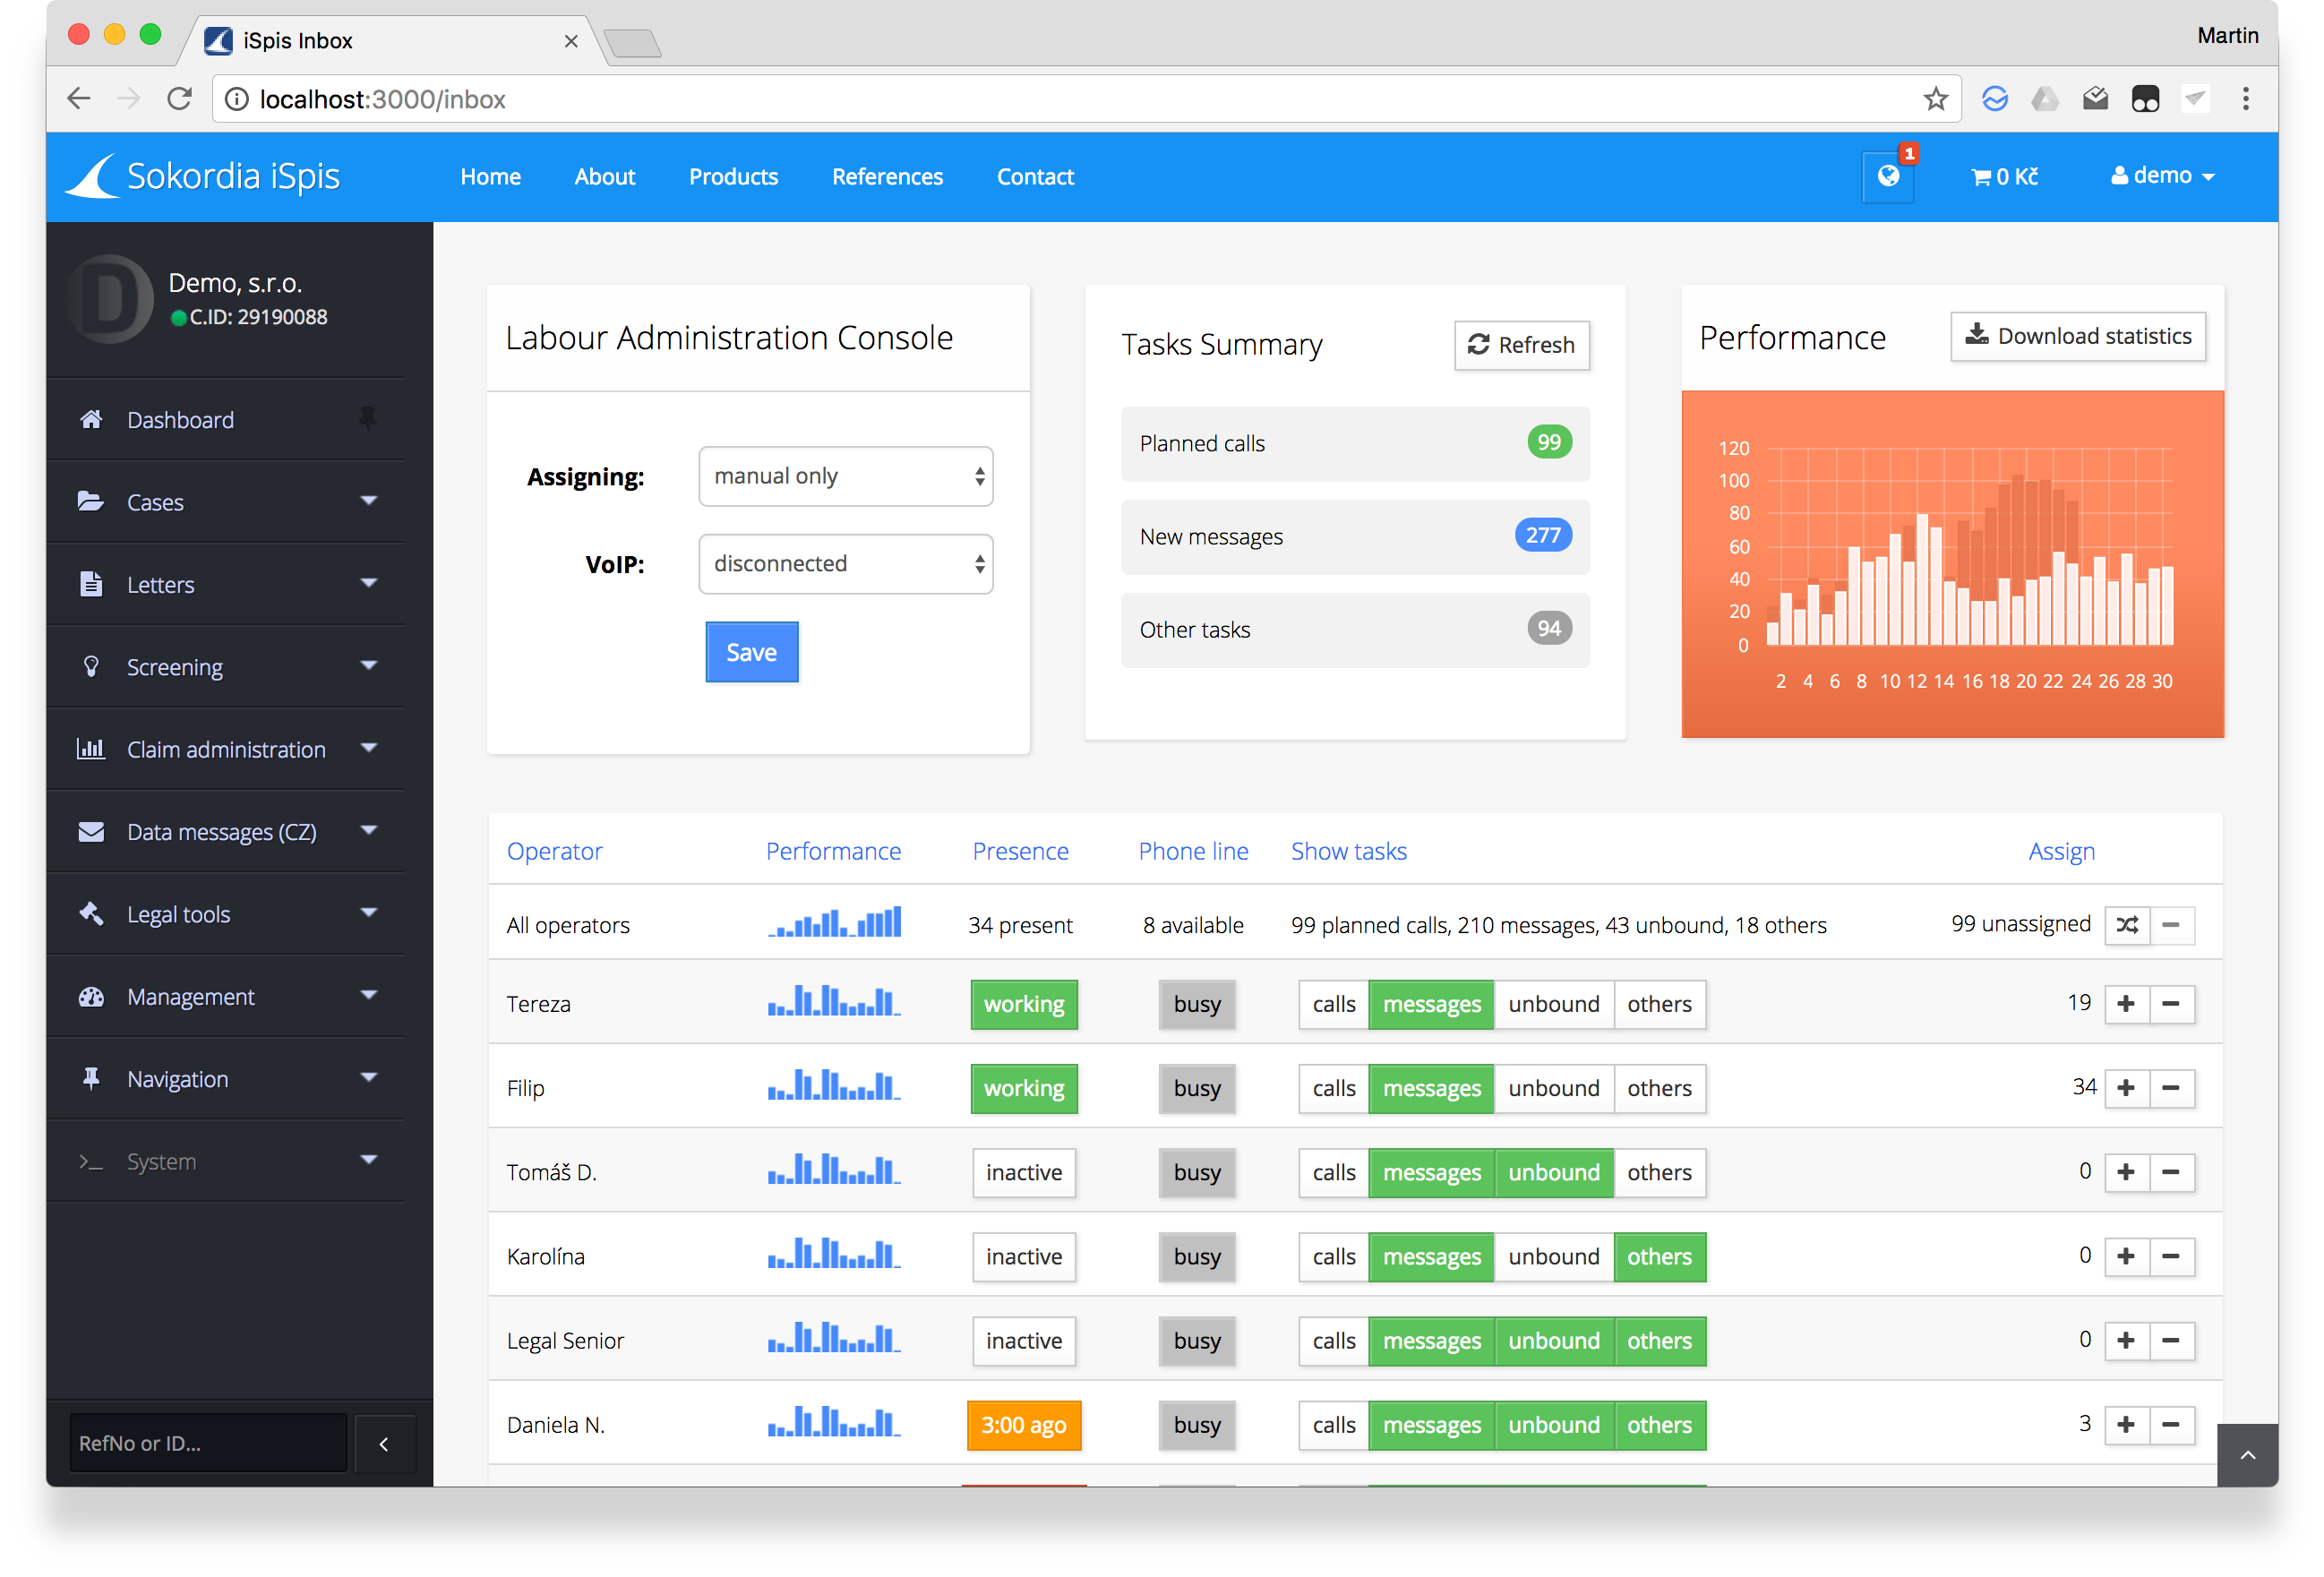
Task: Open Products in top navigation
Action: point(733,177)
